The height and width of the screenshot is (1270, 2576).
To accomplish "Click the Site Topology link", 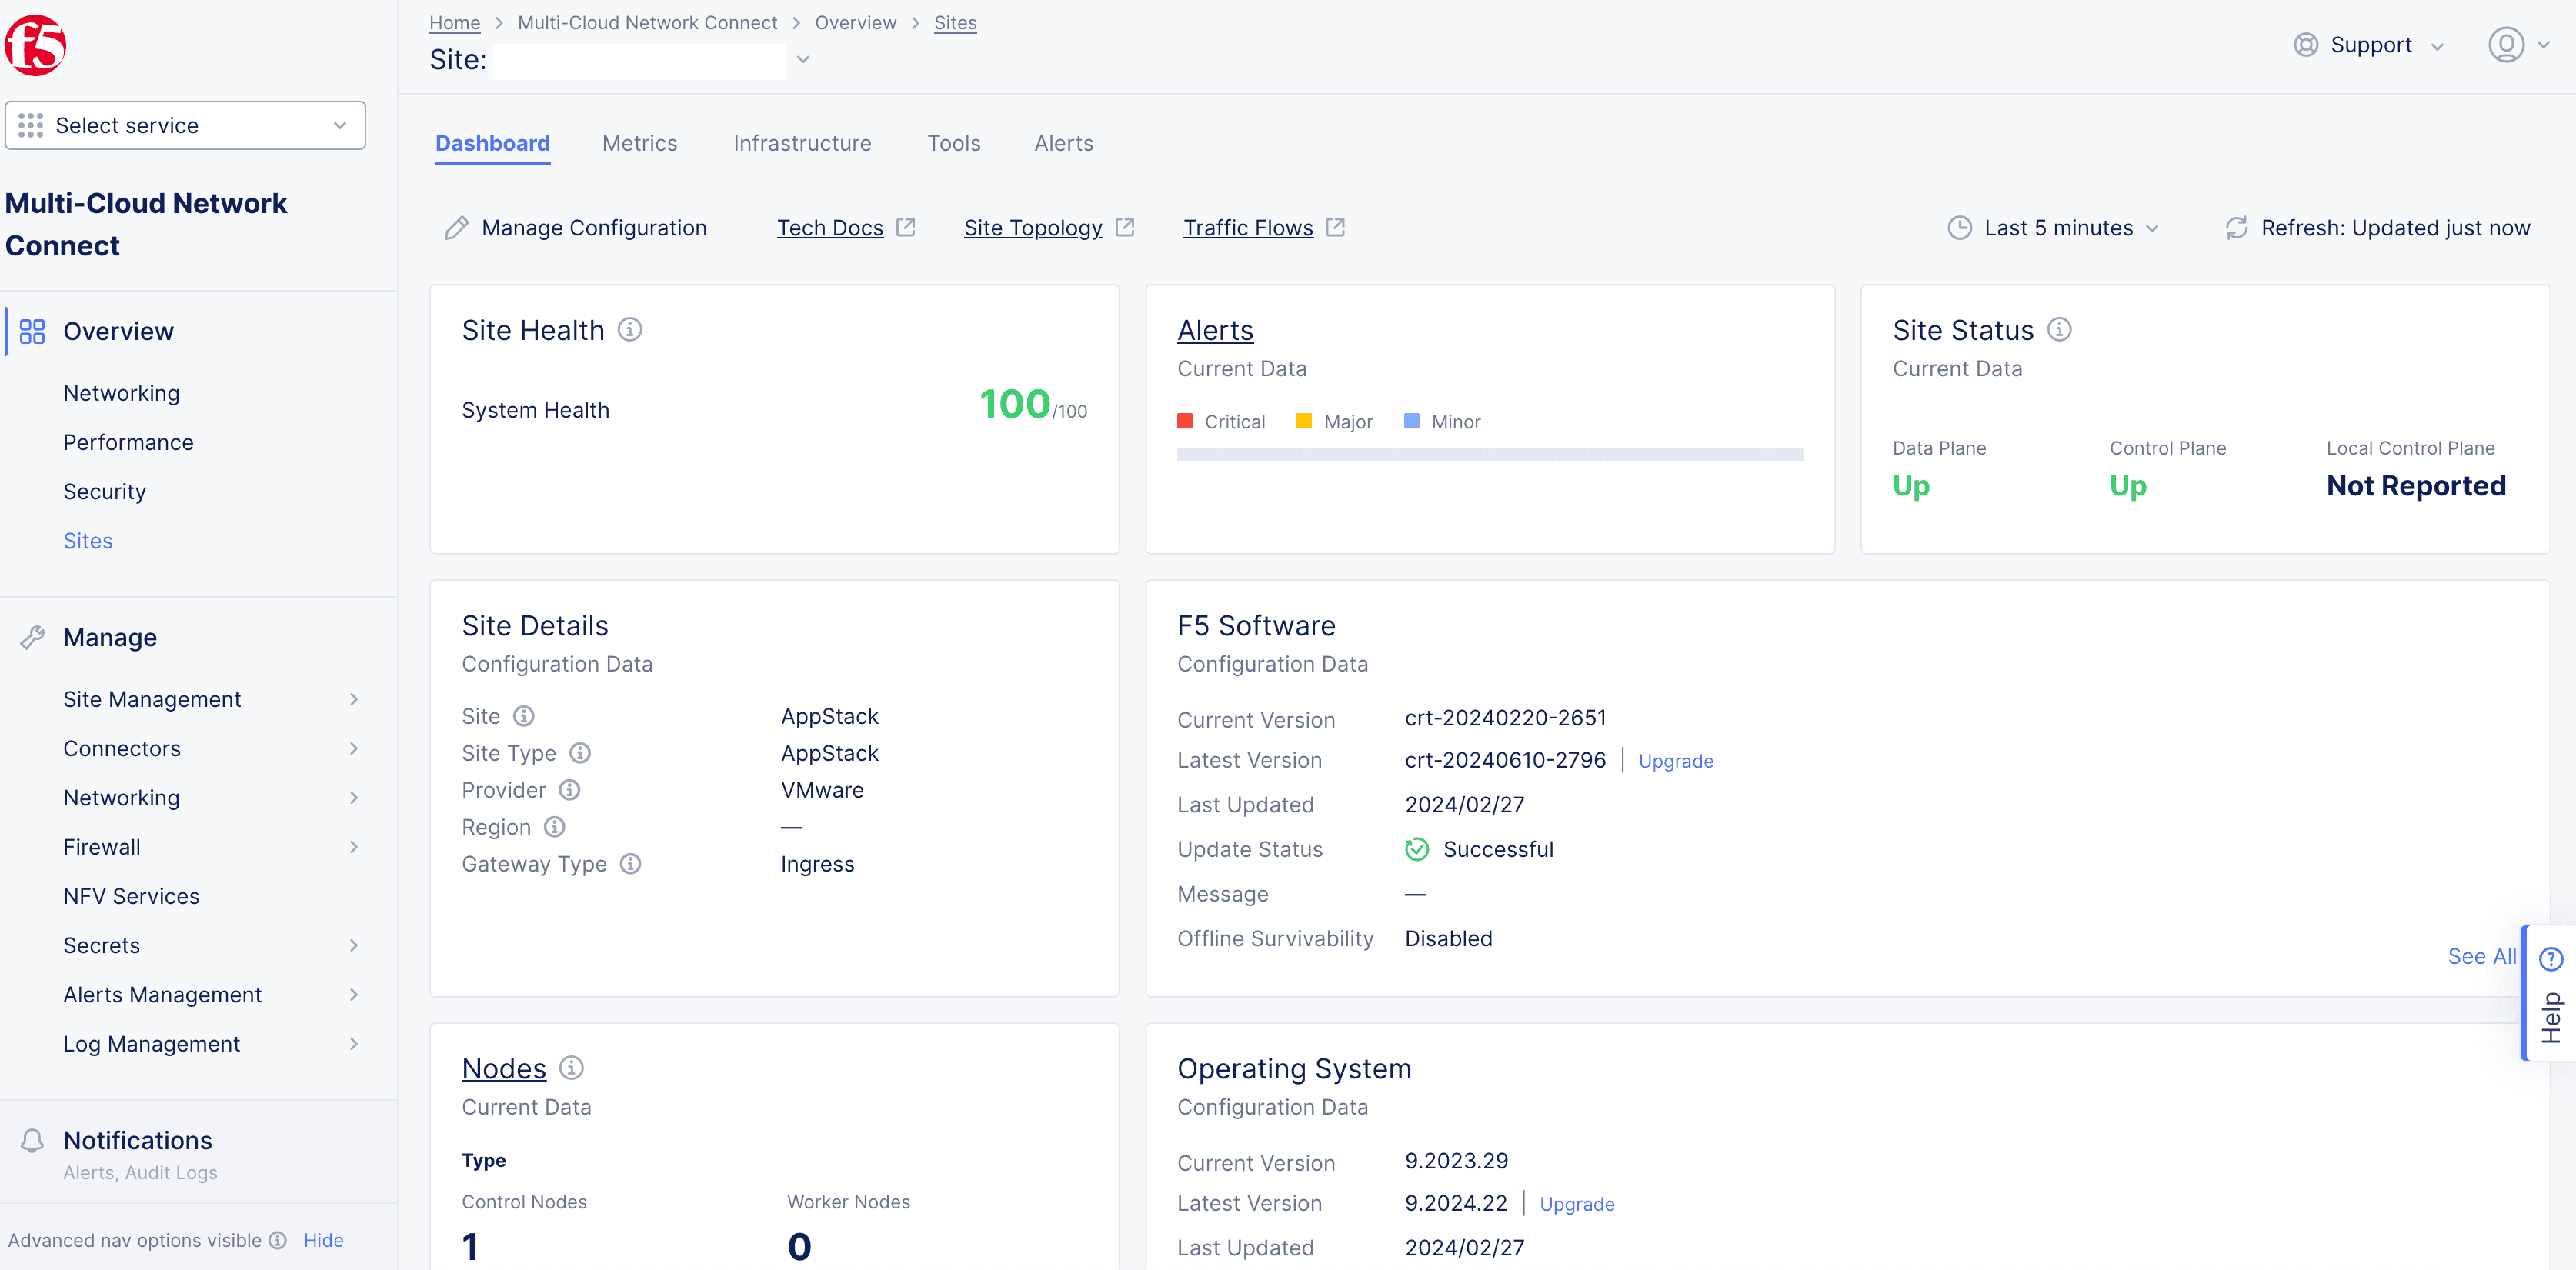I will pos(1033,228).
